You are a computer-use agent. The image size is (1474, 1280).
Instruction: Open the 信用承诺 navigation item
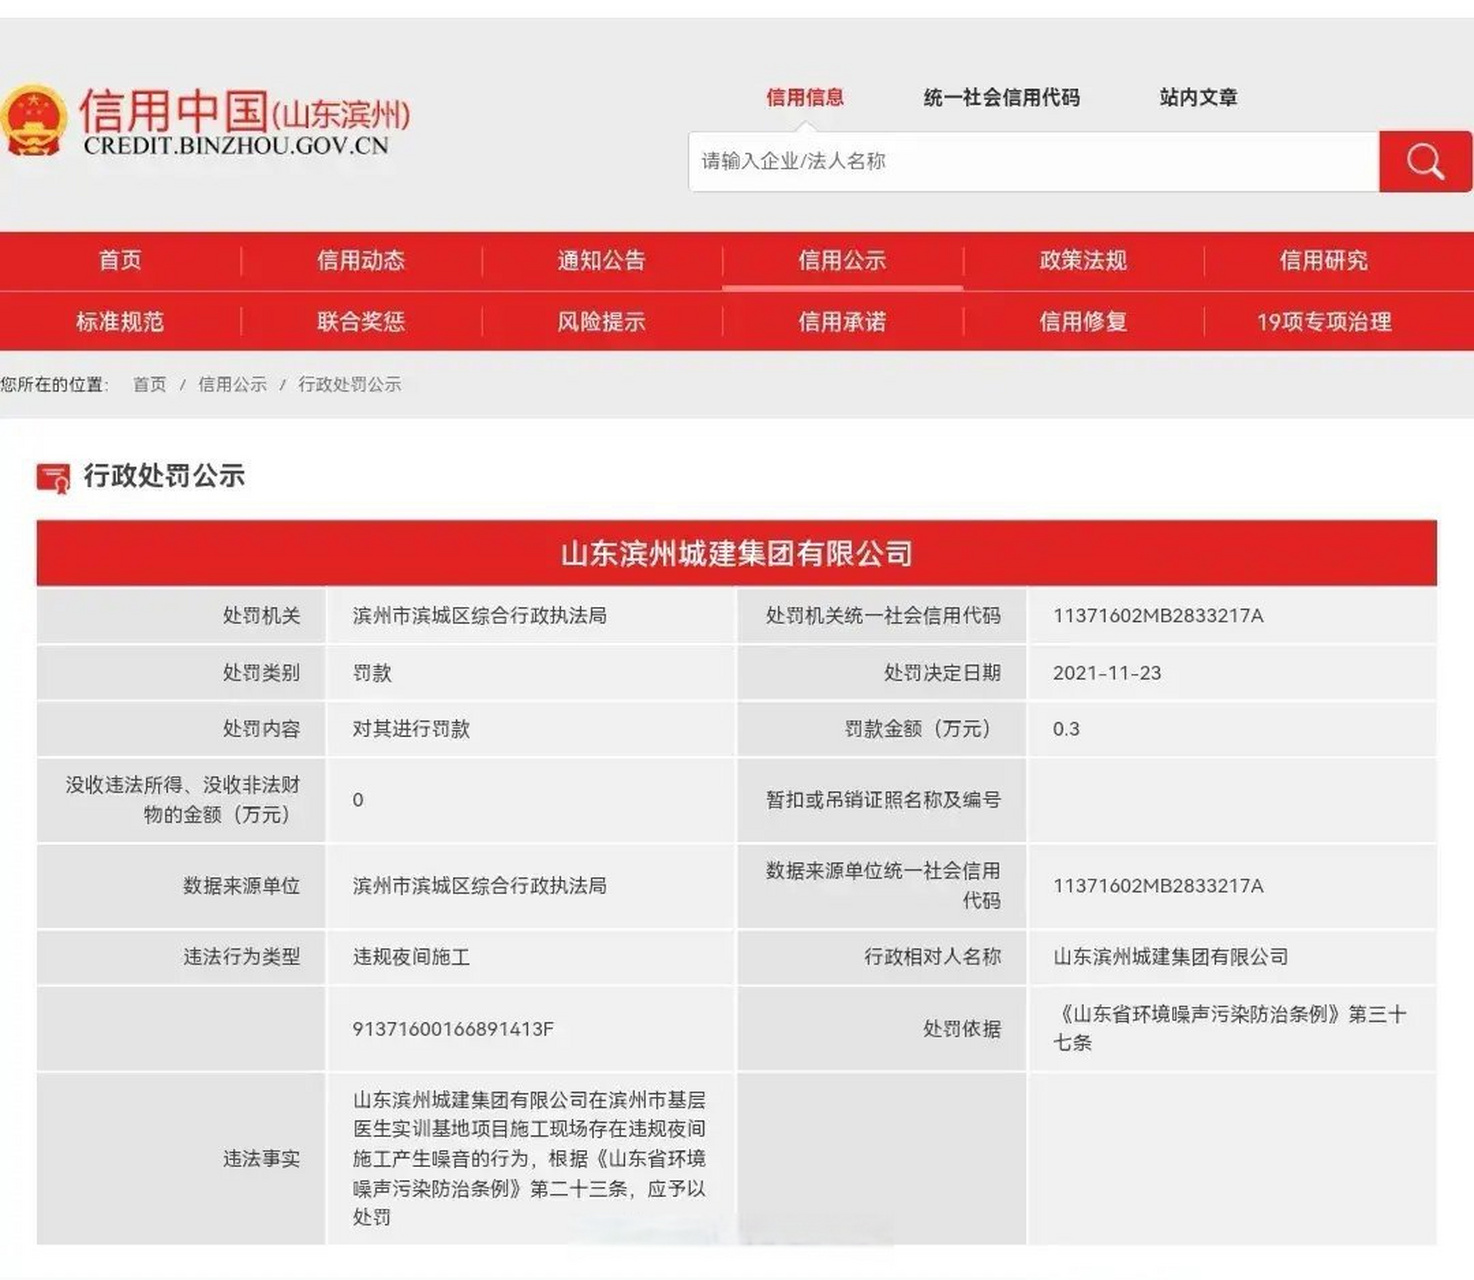pyautogui.click(x=842, y=321)
